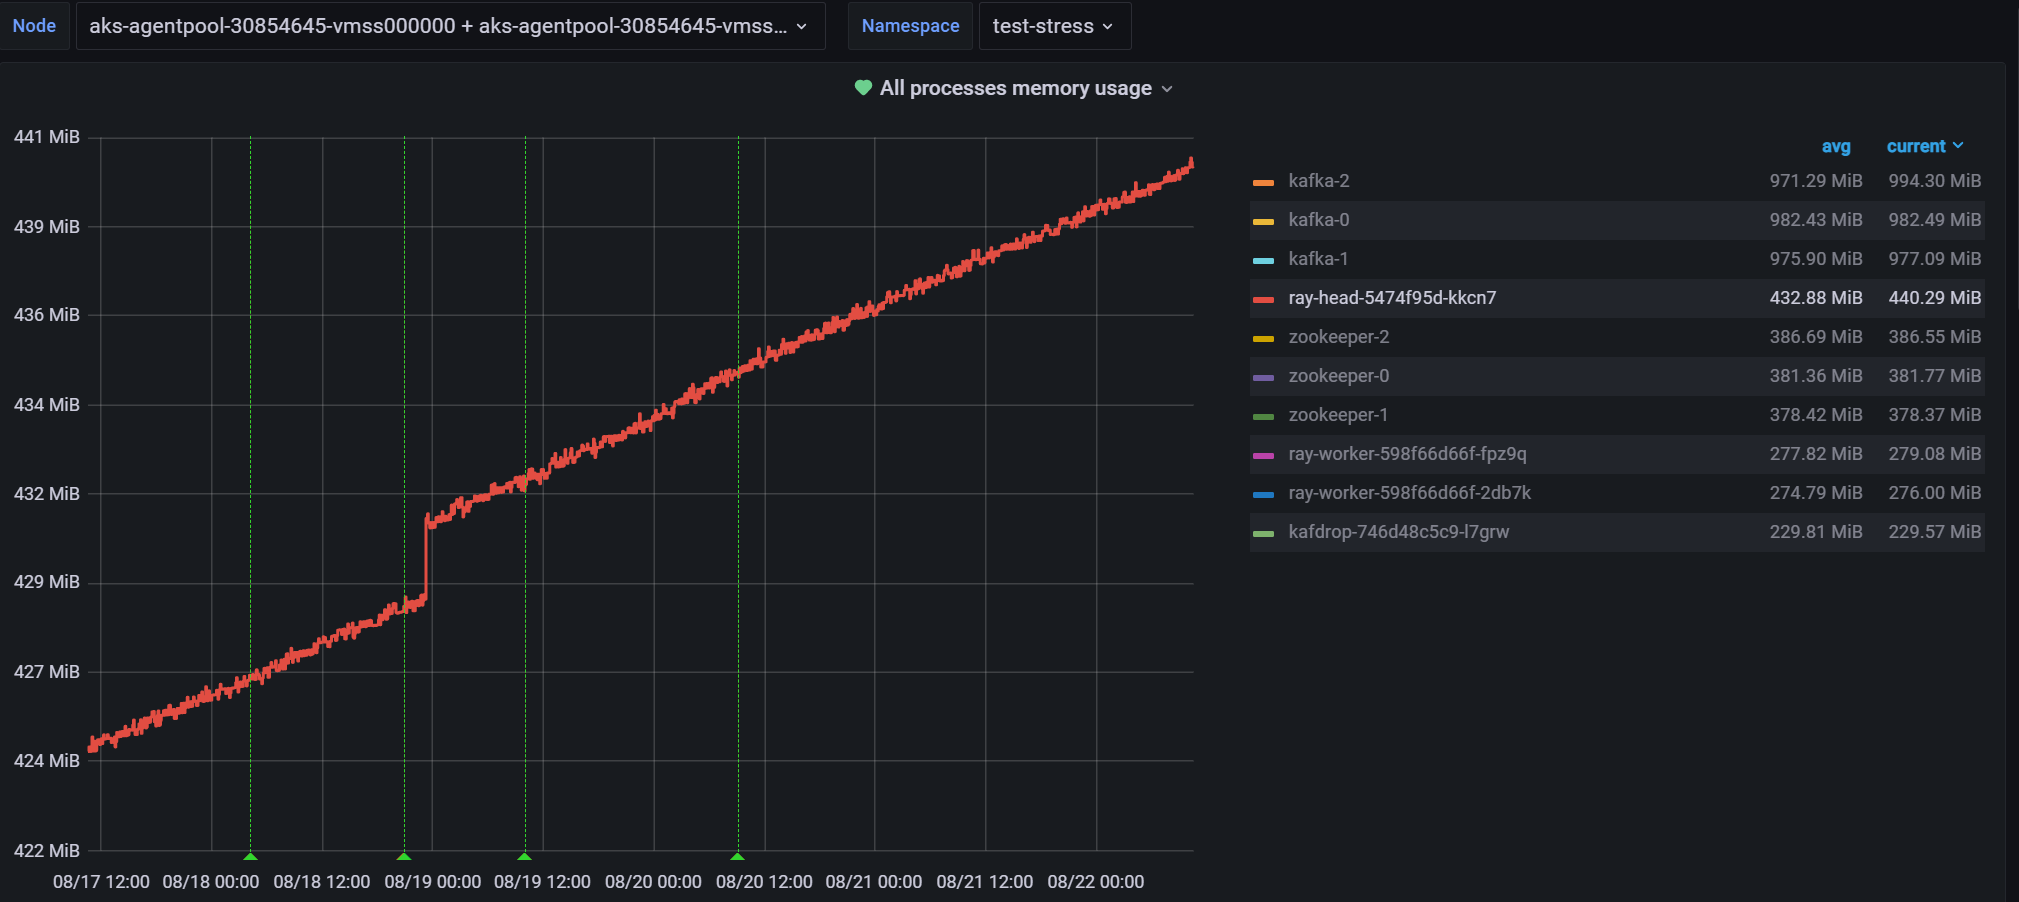This screenshot has height=902, width=2019.
Task: Click the kafdrop light green color swatch
Action: click(1263, 533)
